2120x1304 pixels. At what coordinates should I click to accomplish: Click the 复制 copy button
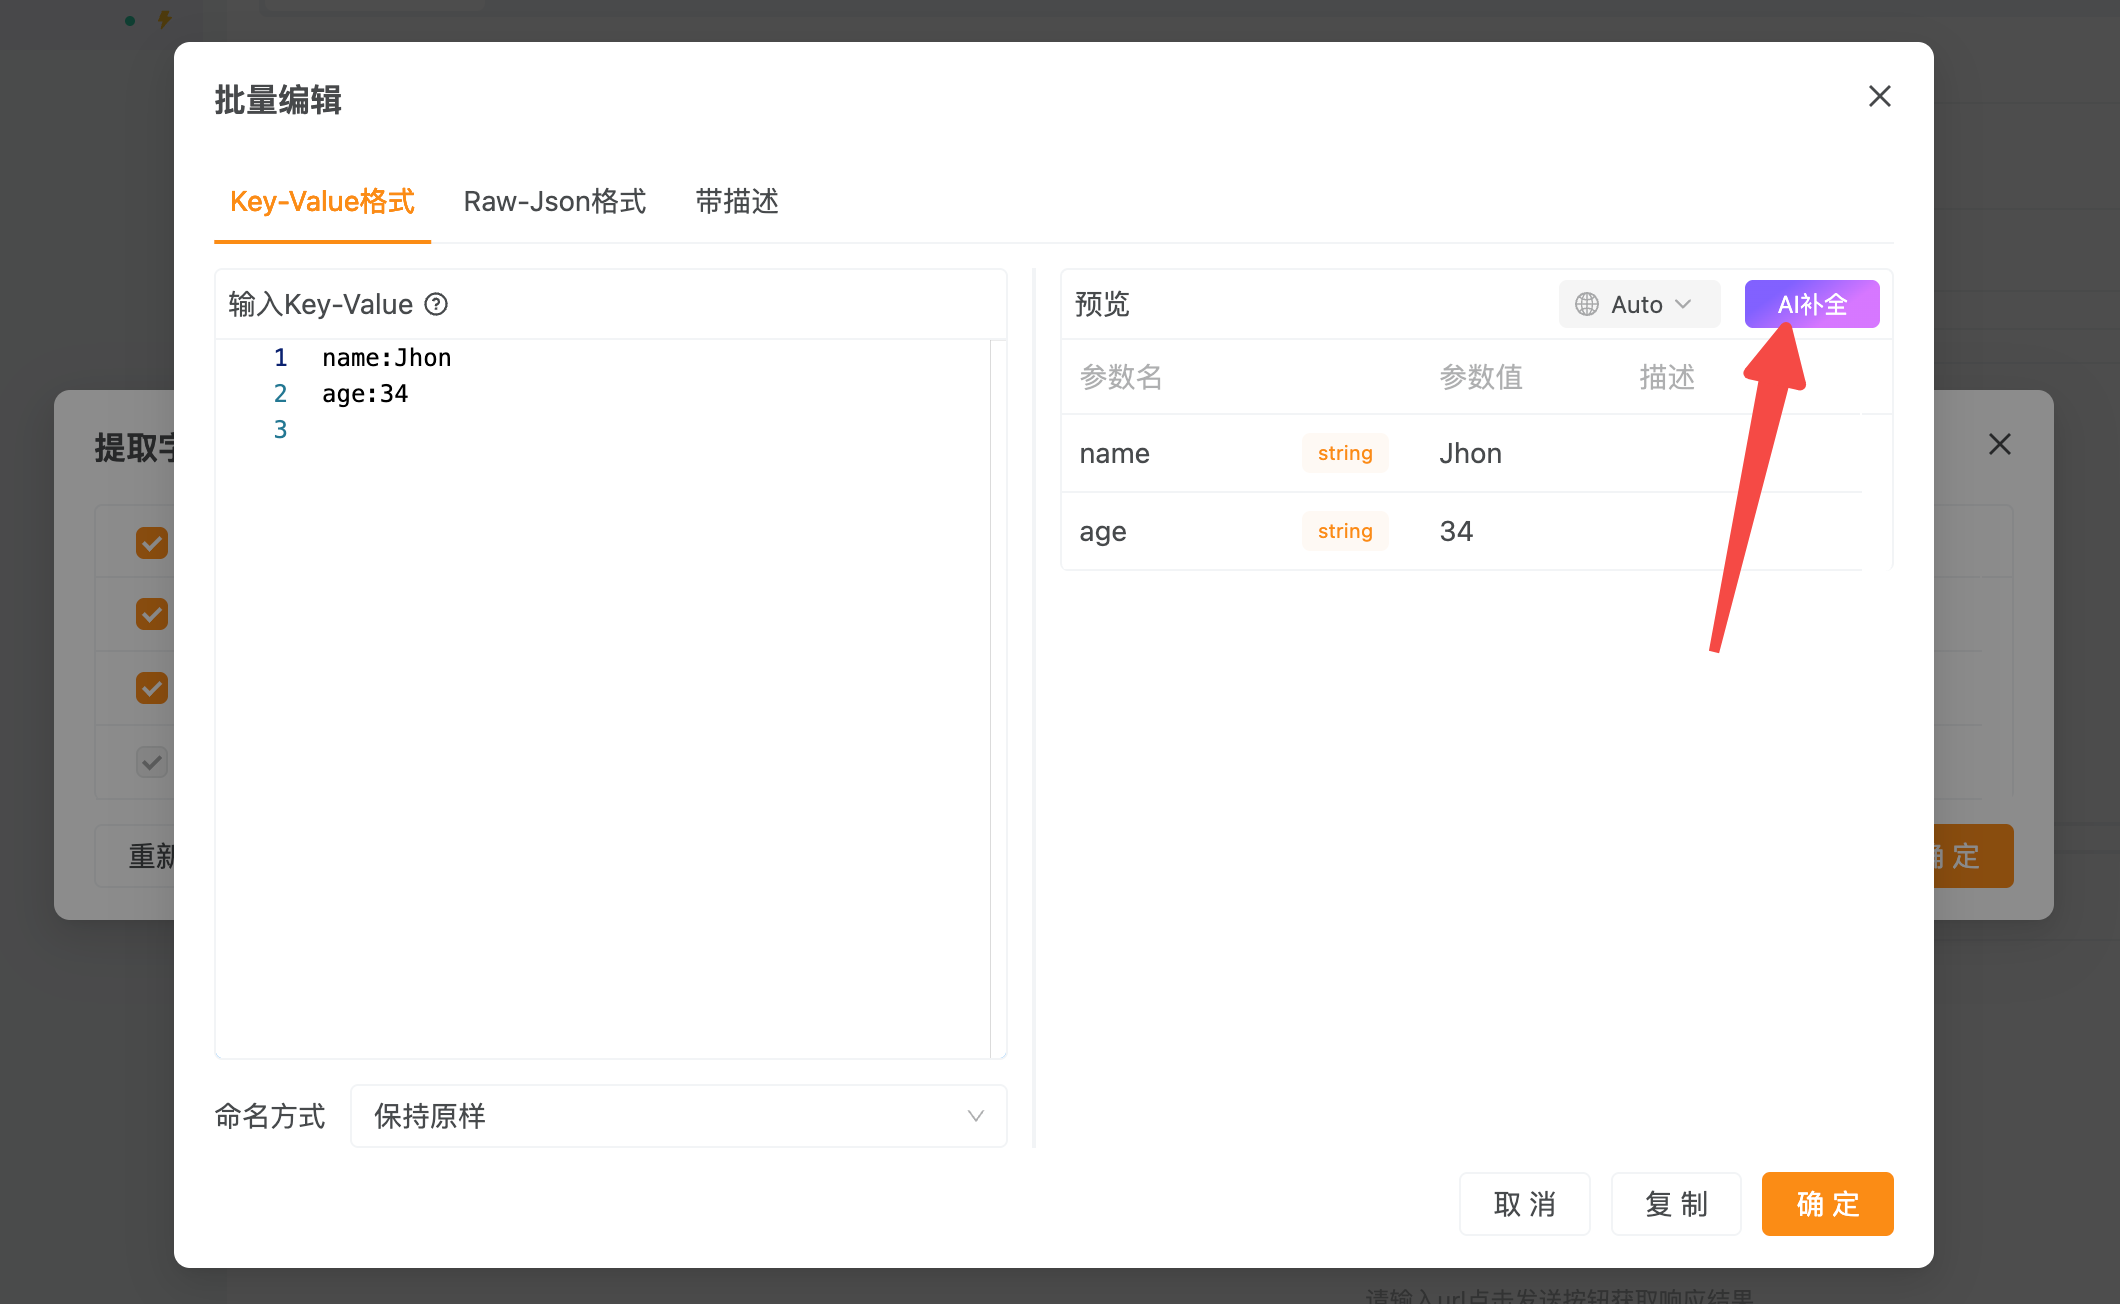(1676, 1203)
